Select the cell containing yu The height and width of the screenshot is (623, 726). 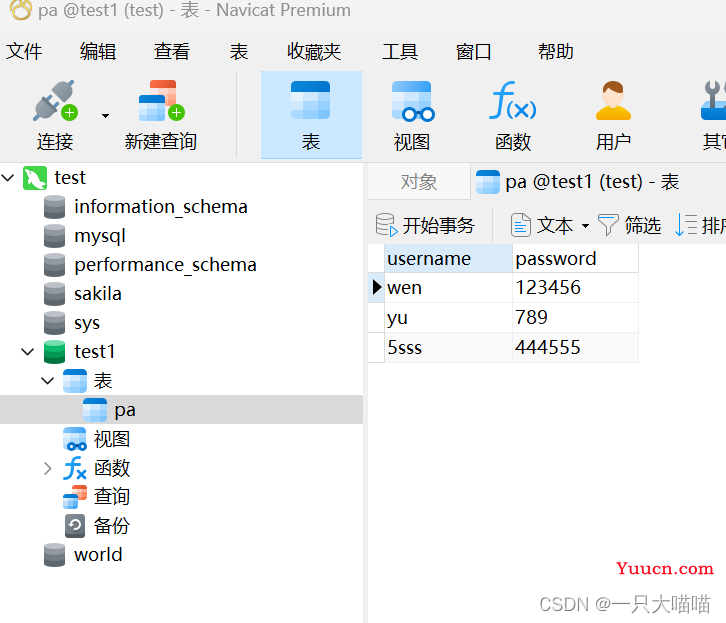(448, 318)
